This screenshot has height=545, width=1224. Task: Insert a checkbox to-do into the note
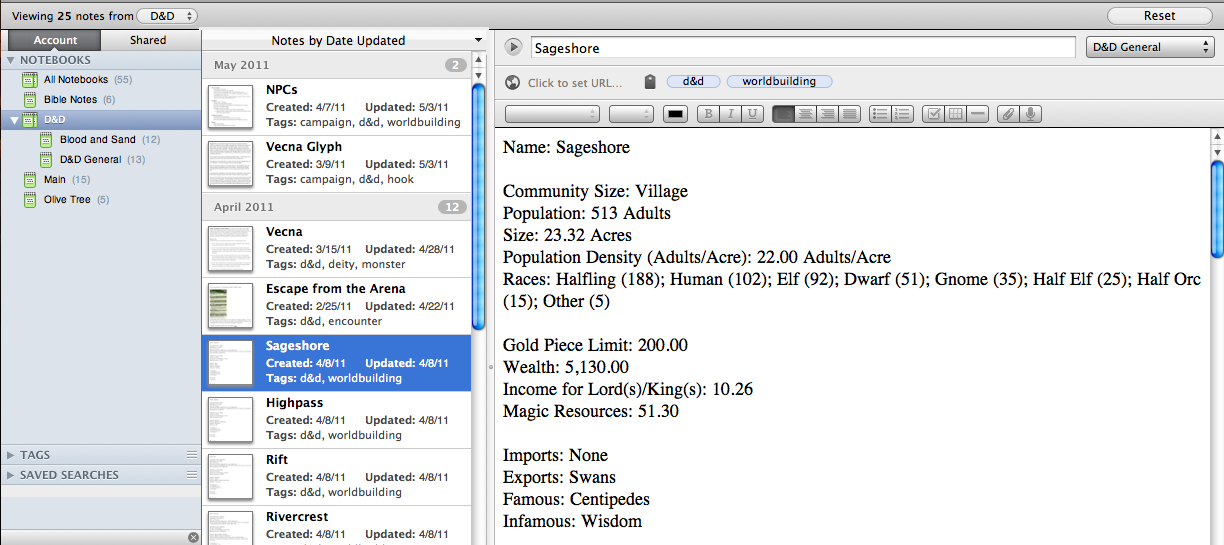pos(932,114)
